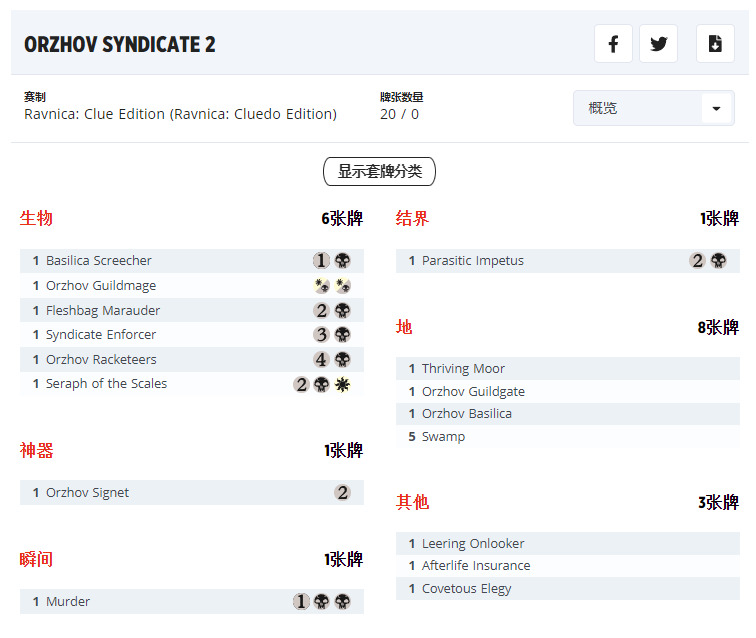Select the Orzhov Guildmage card
The width and height of the screenshot is (756, 638).
101,286
